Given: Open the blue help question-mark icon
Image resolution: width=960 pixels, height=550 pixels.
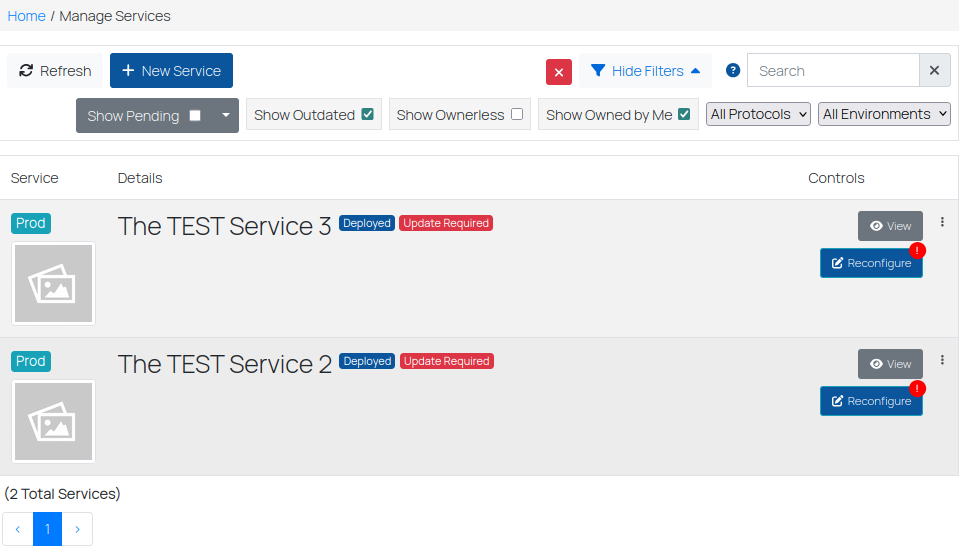Looking at the screenshot, I should (732, 70).
